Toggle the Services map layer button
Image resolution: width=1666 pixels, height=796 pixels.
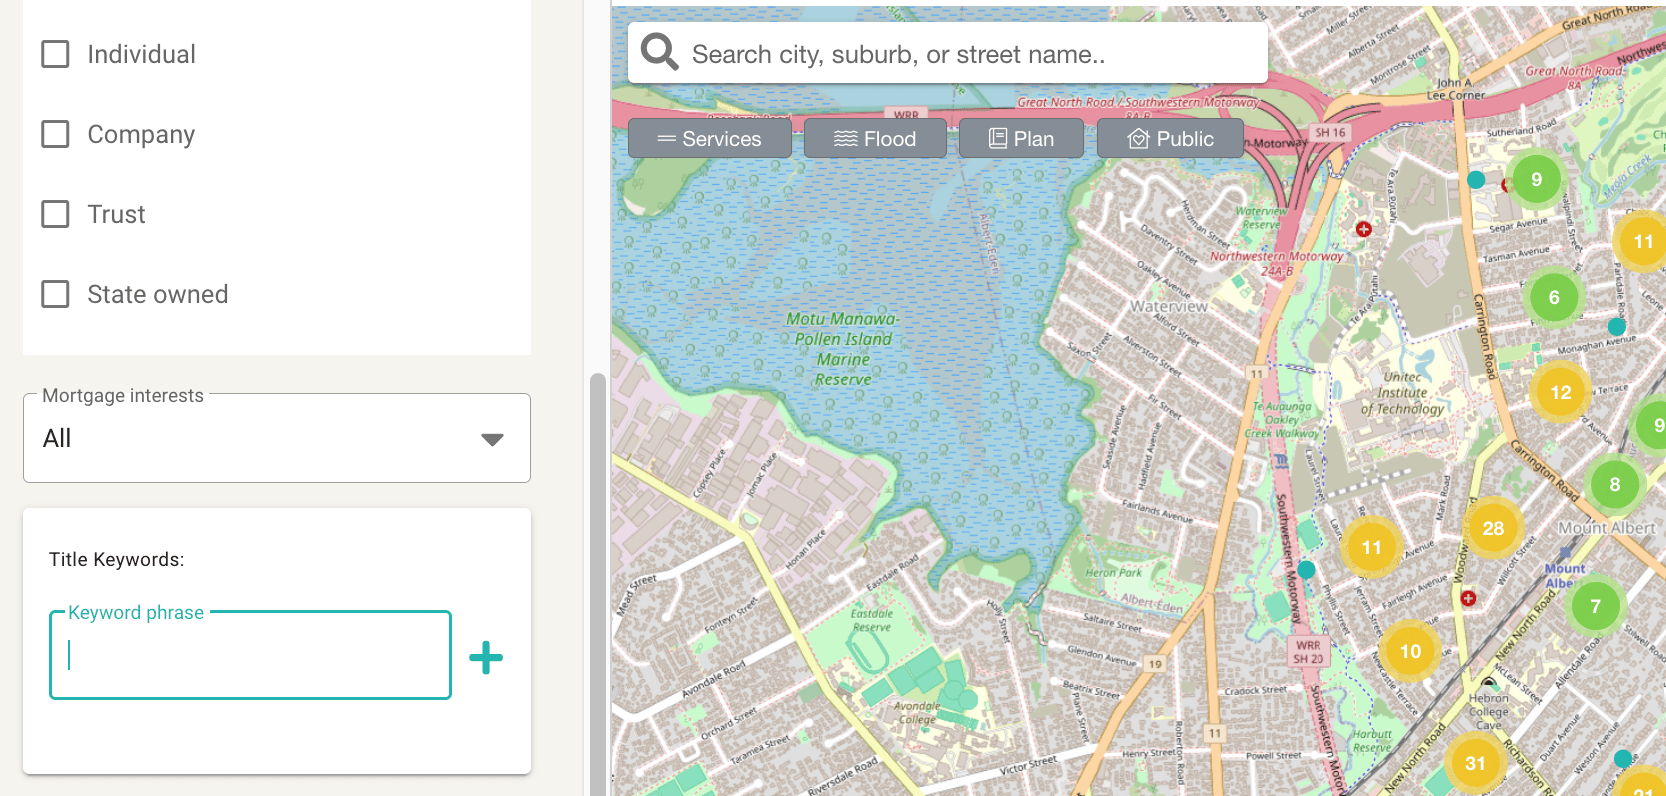(710, 139)
